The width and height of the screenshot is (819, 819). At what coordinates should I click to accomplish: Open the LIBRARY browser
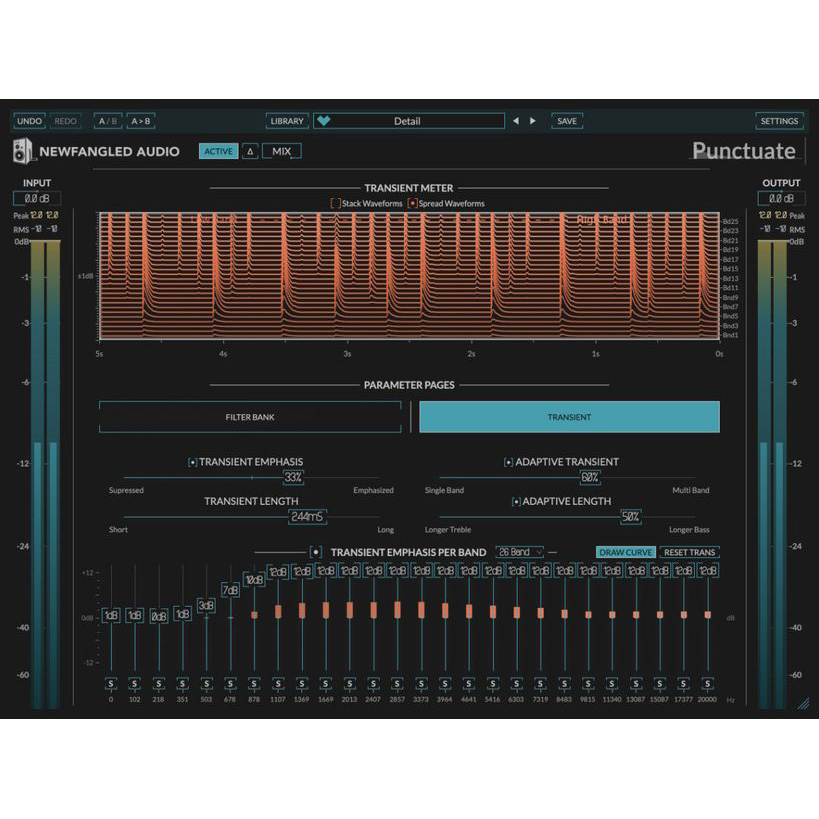pos(287,121)
